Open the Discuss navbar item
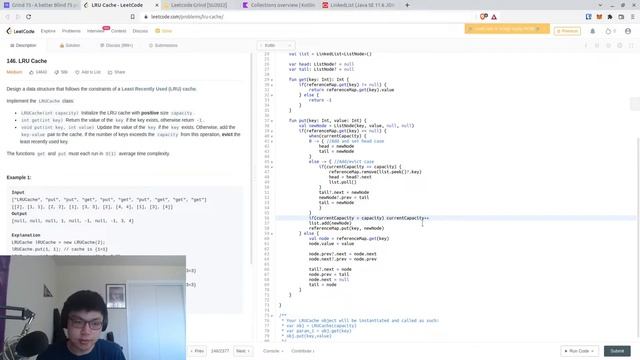The height and width of the screenshot is (360, 640). 140,31
